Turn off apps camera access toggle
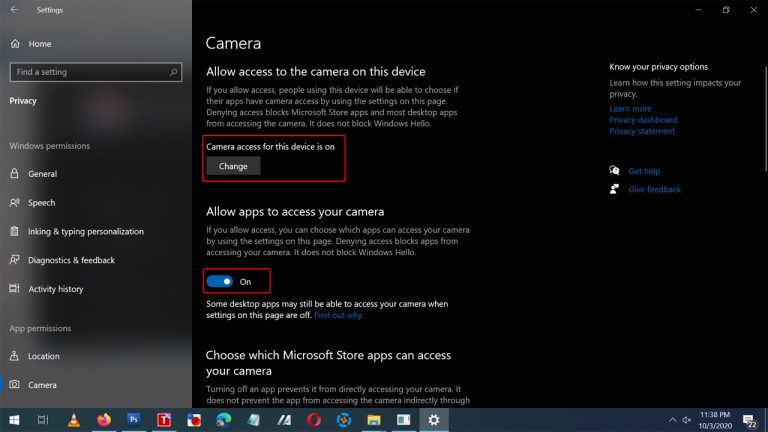 [x=219, y=282]
